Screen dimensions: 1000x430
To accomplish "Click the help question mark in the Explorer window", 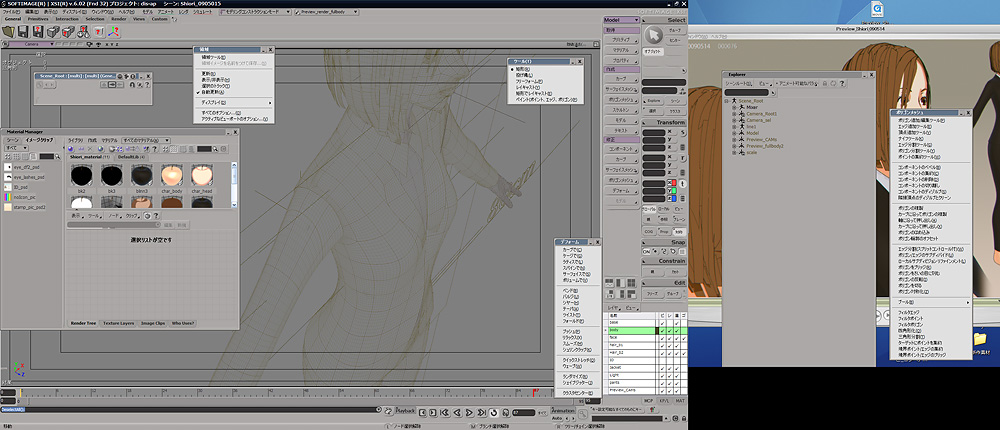I will [x=842, y=83].
